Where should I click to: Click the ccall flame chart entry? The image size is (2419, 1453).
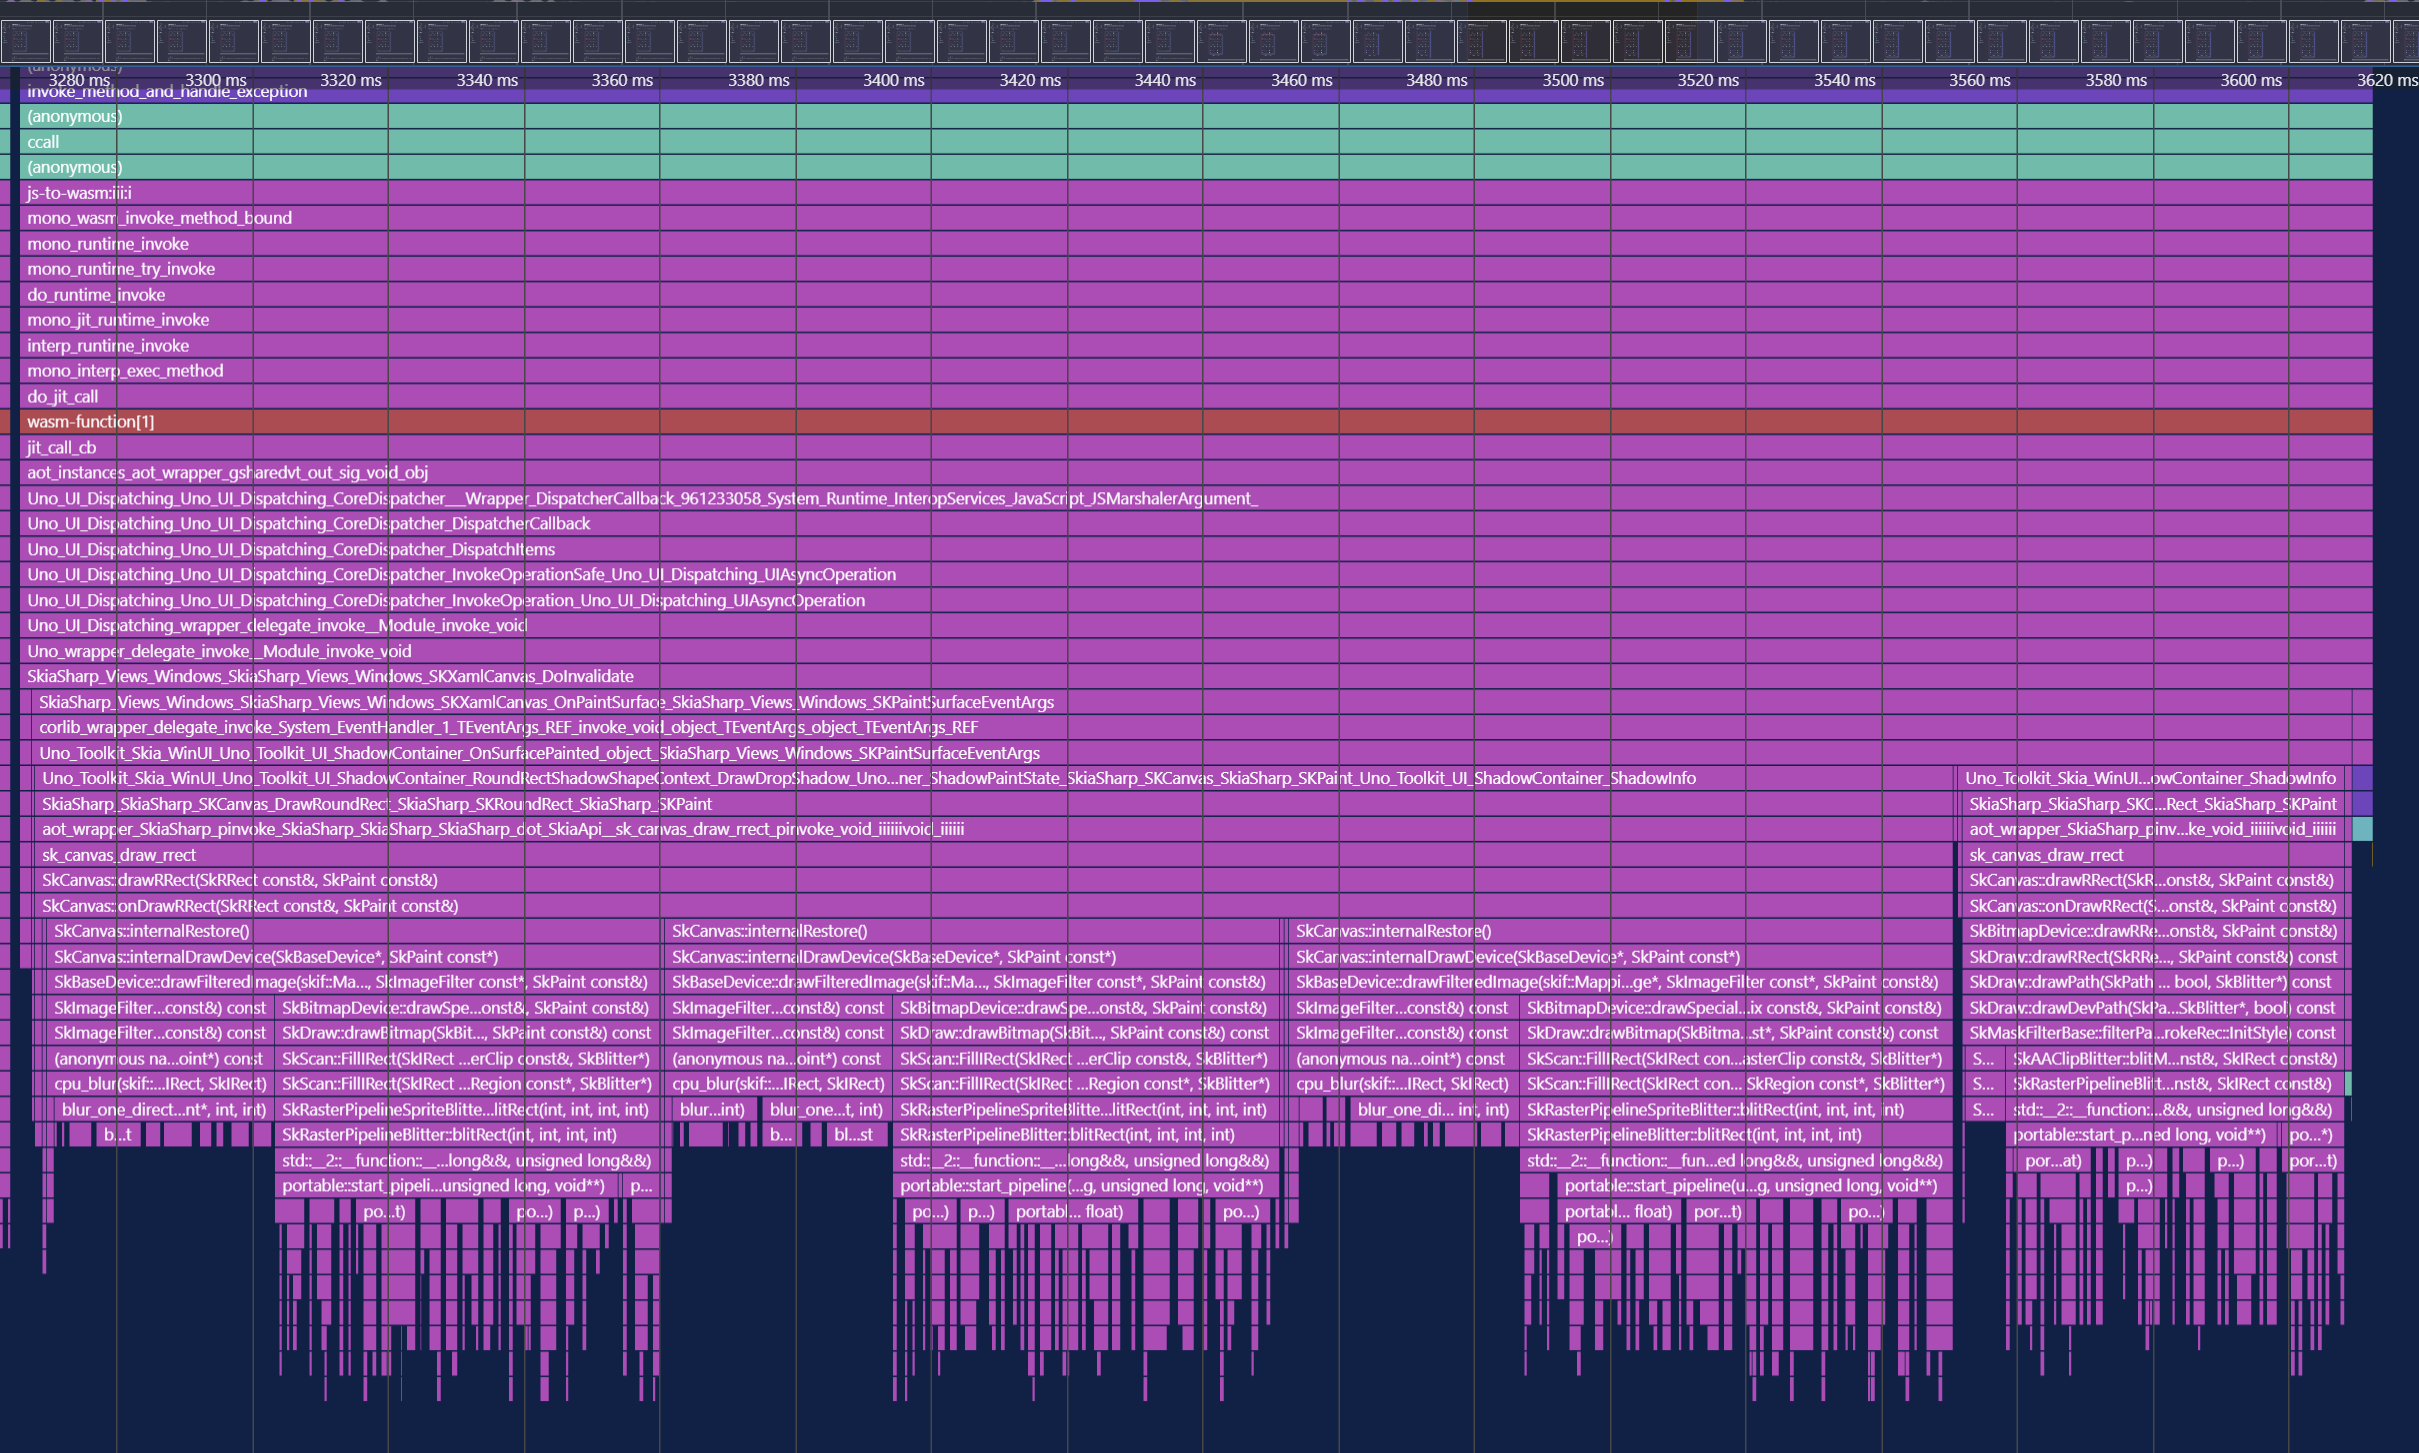[x=43, y=142]
